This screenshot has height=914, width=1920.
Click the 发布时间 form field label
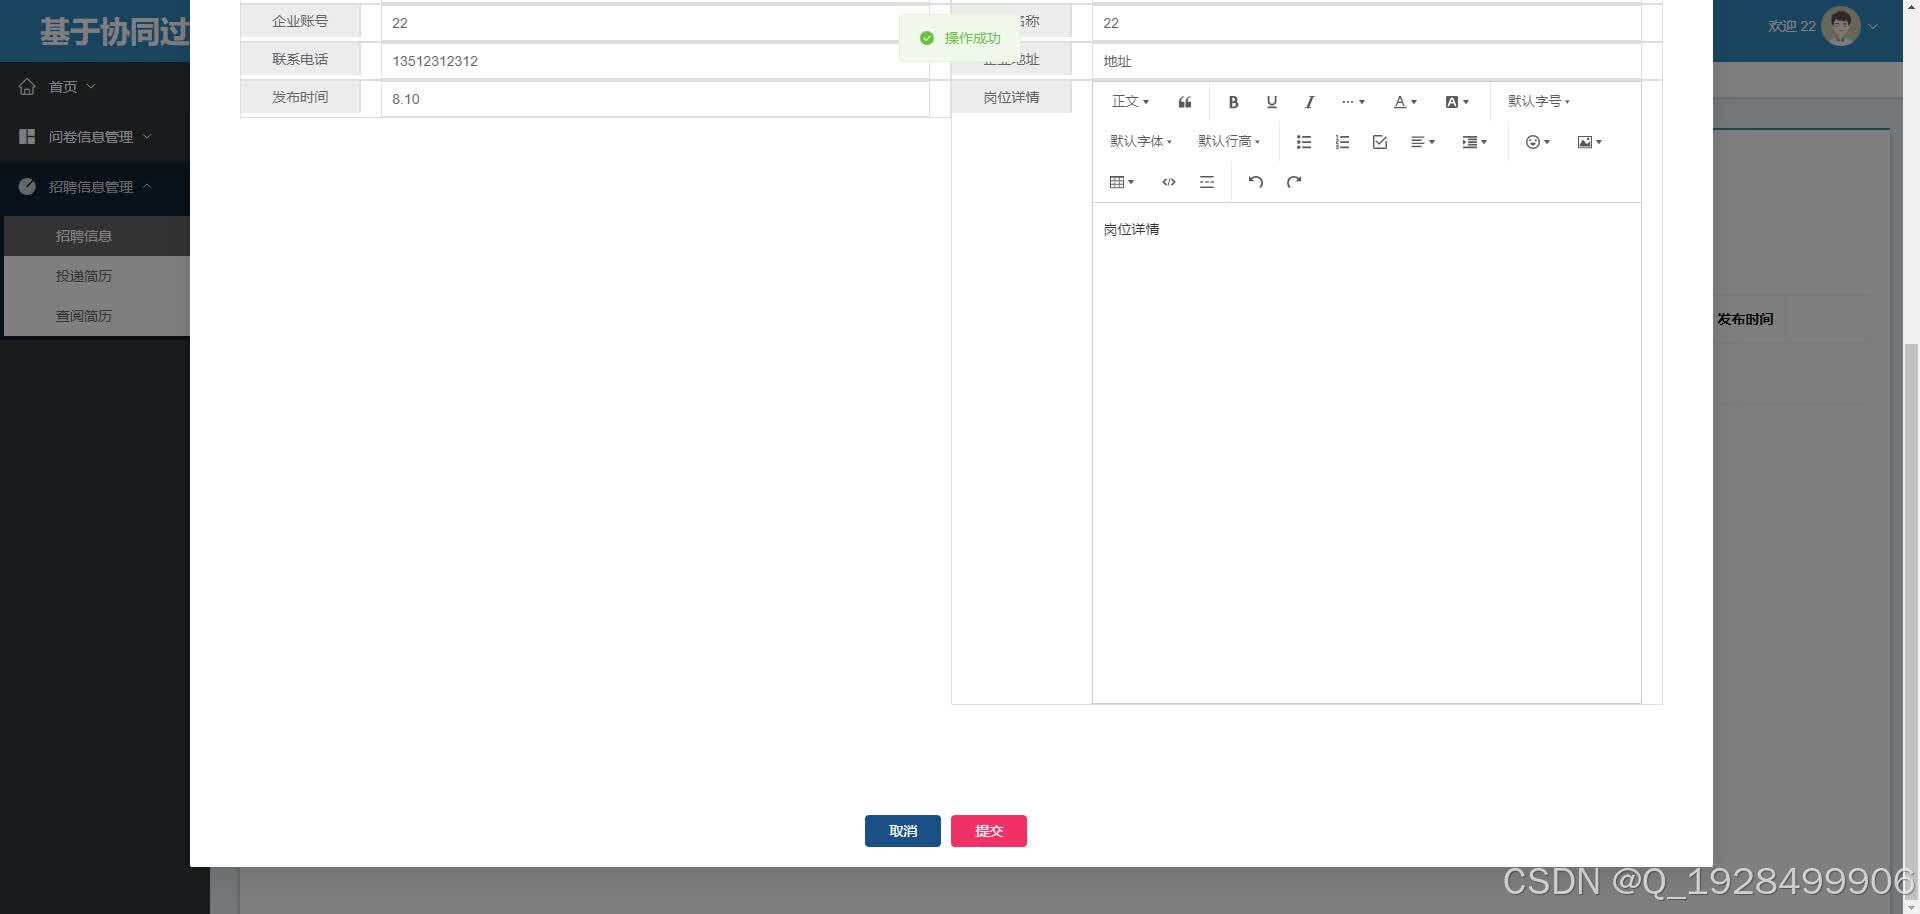300,97
